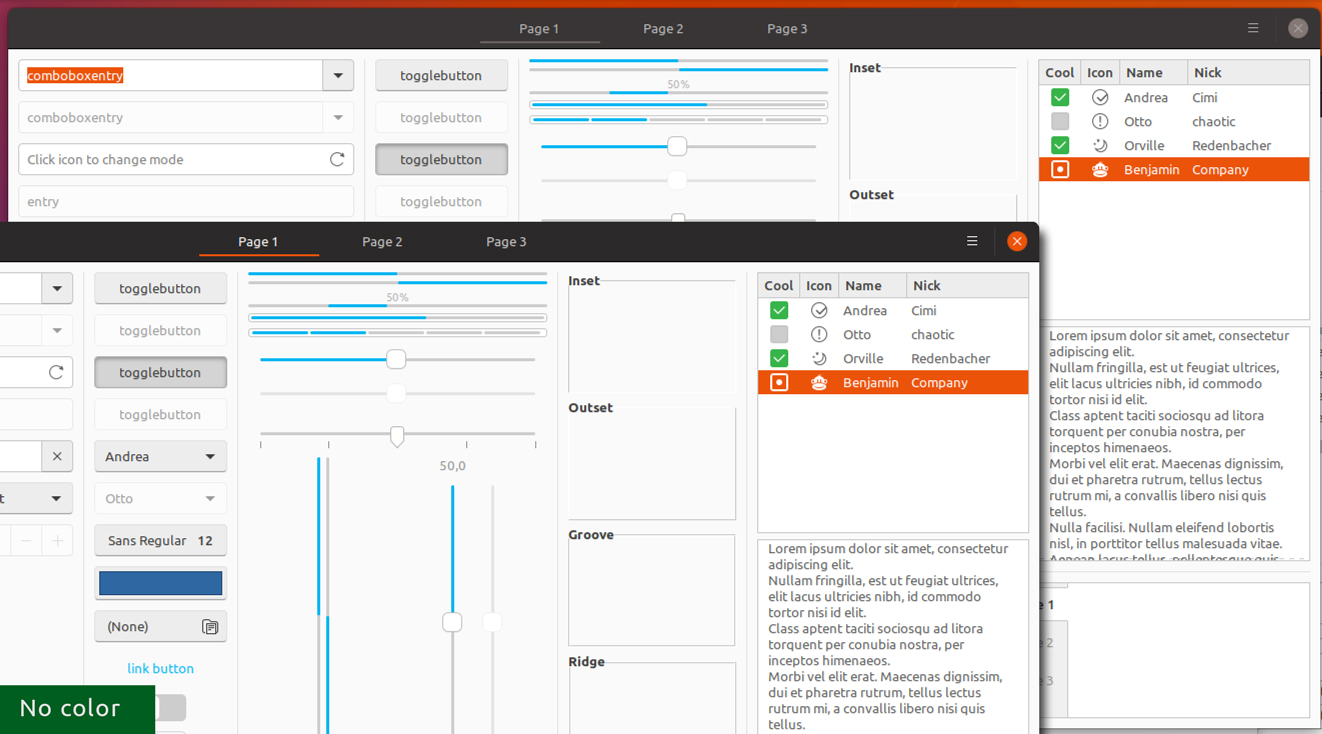Click Orville's moon icon in back window
Screen dimensions: 1322x734
coord(1100,145)
